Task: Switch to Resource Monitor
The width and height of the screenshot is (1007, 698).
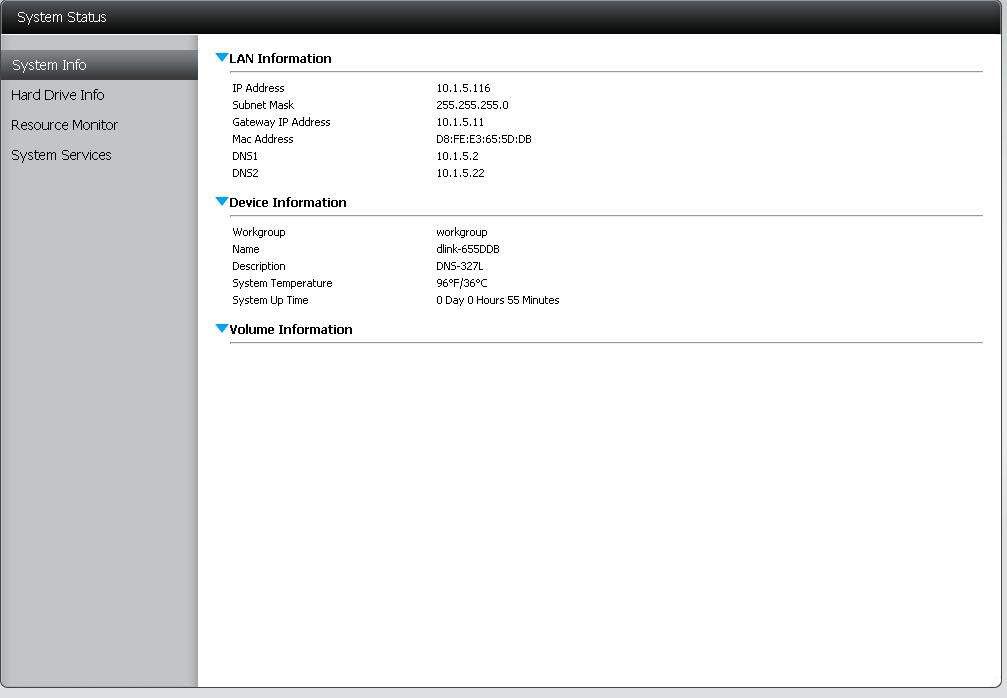Action: (64, 125)
